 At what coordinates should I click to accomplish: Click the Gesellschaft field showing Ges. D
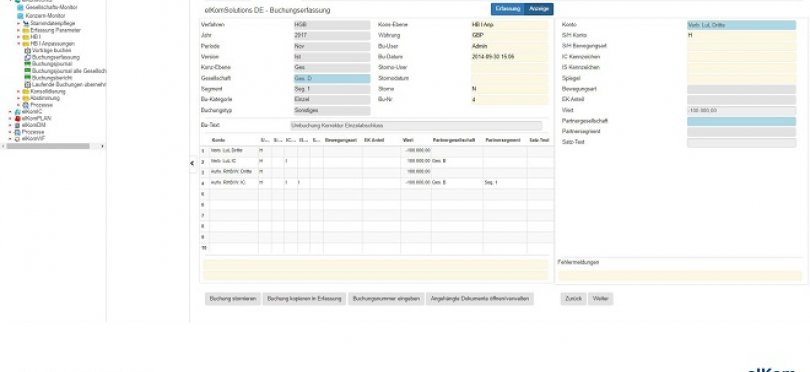click(x=332, y=79)
